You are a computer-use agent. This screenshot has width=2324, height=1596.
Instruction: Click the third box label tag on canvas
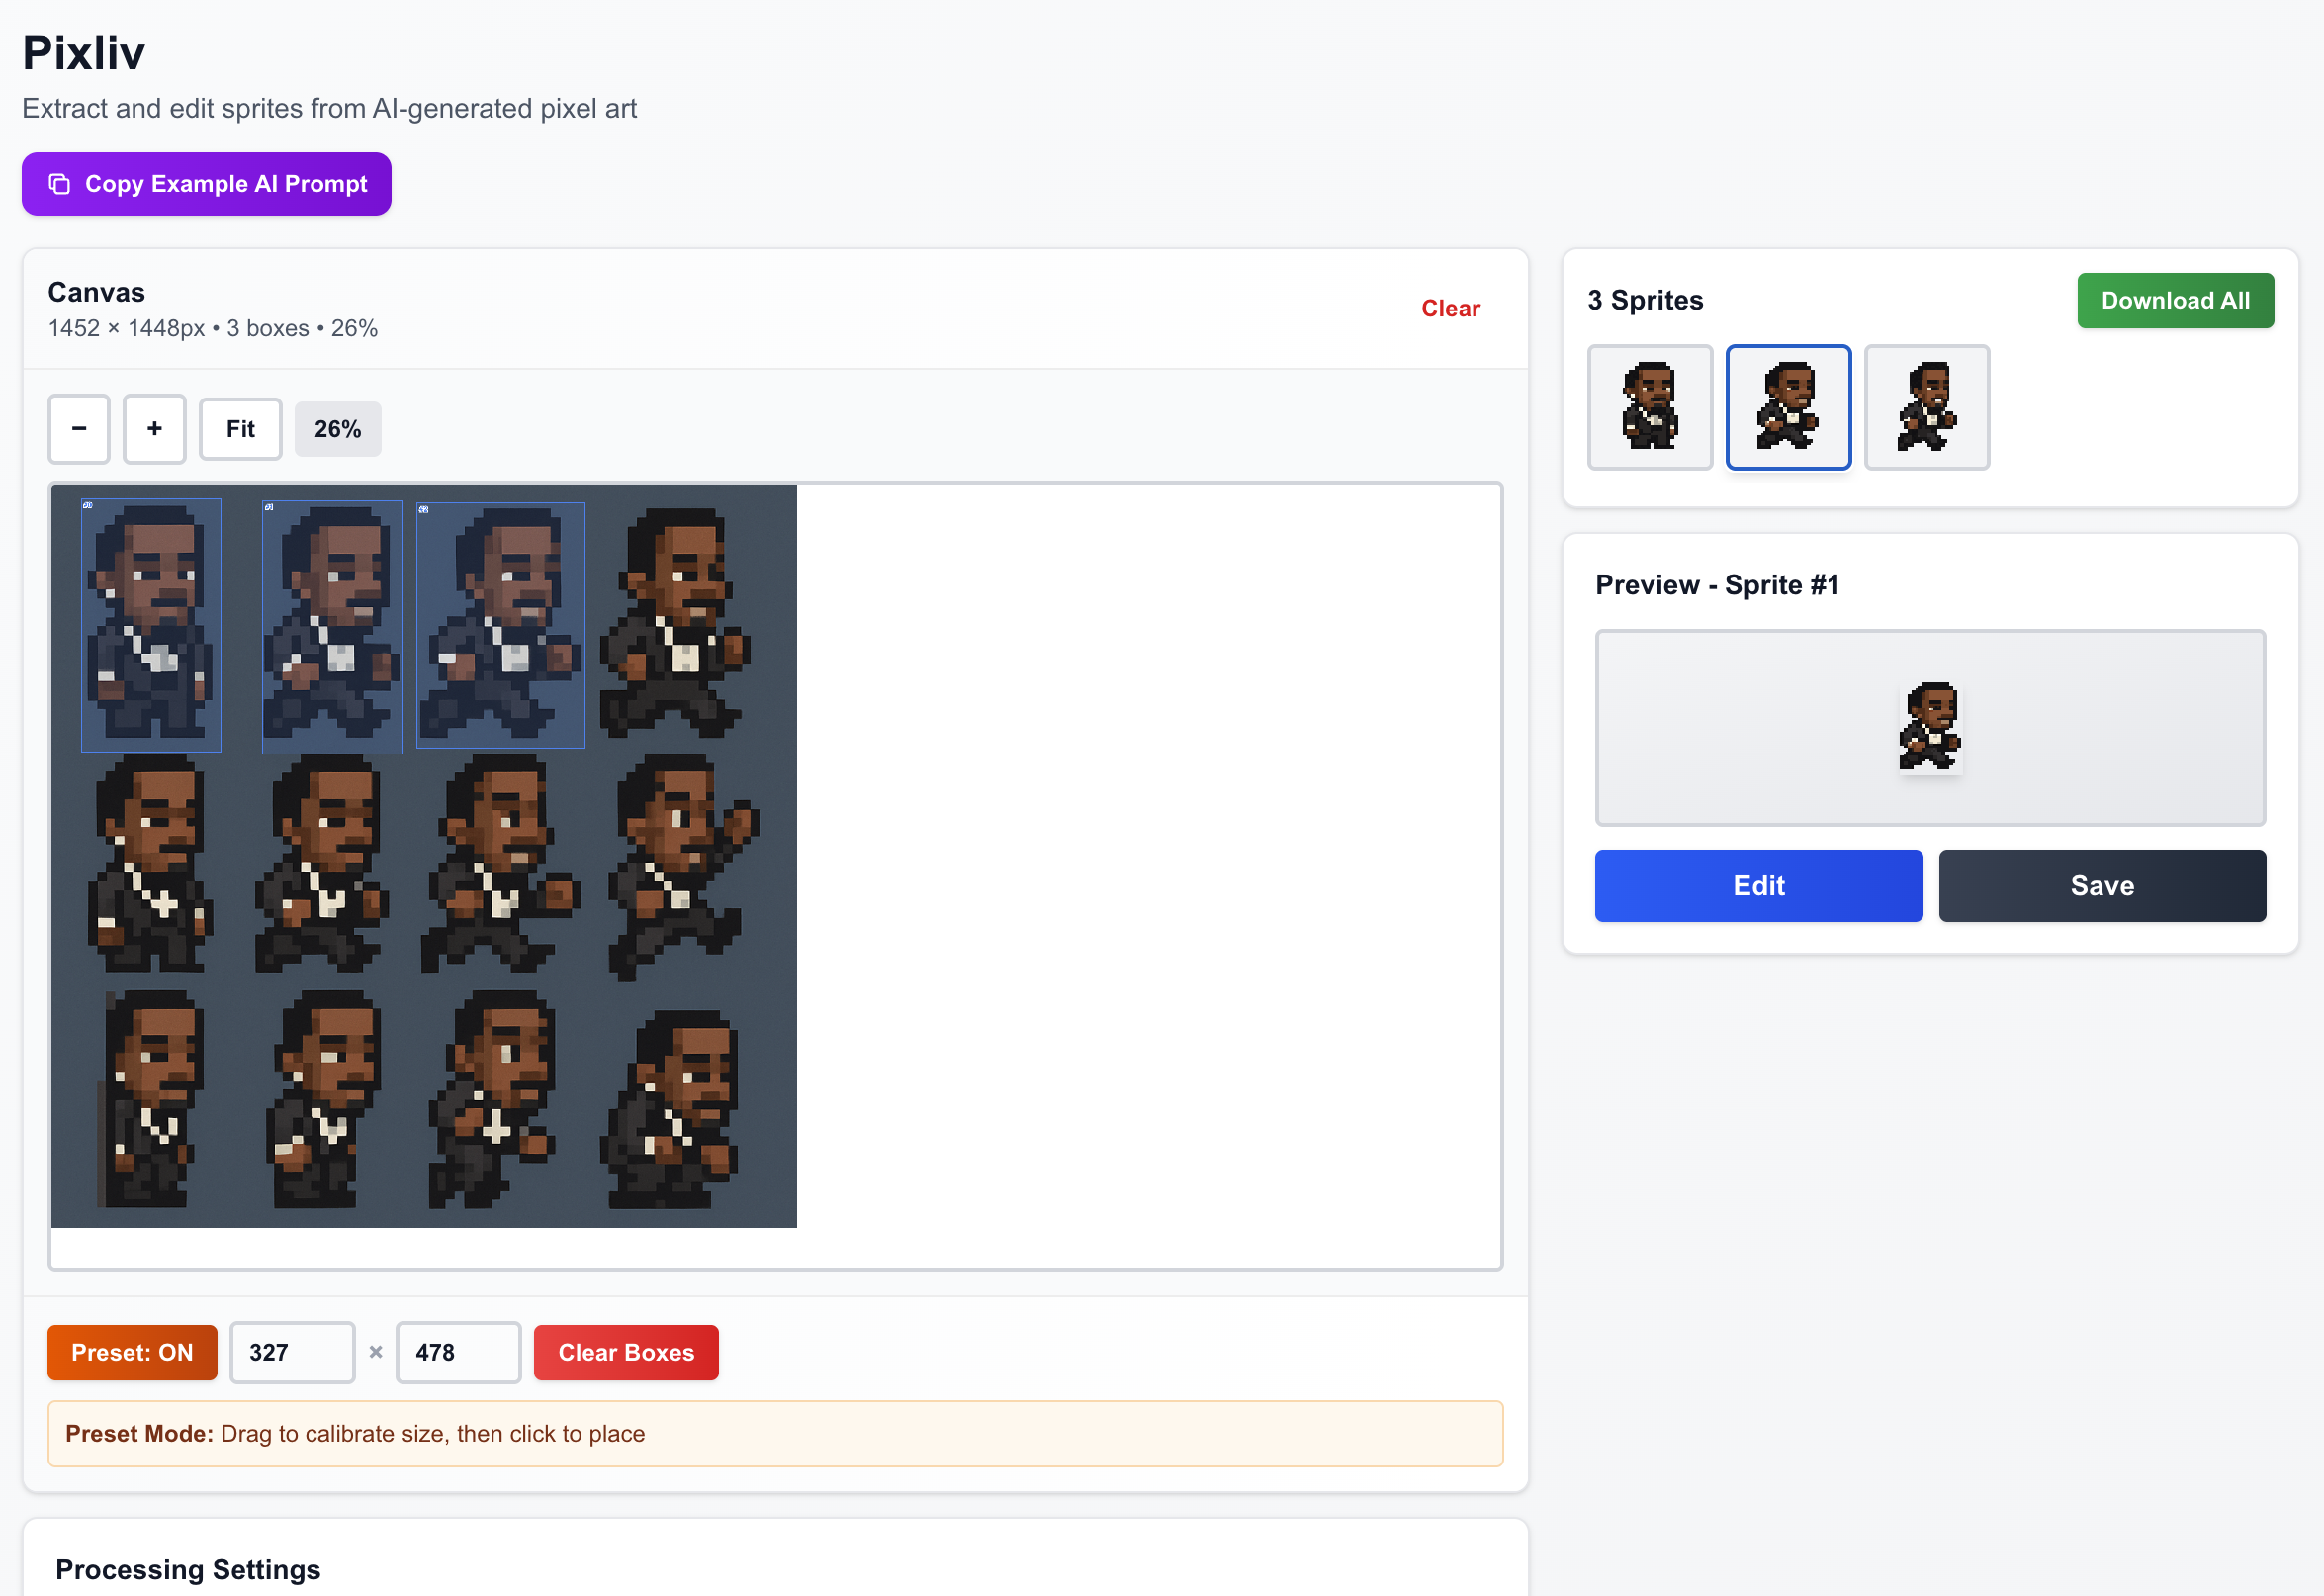point(423,509)
